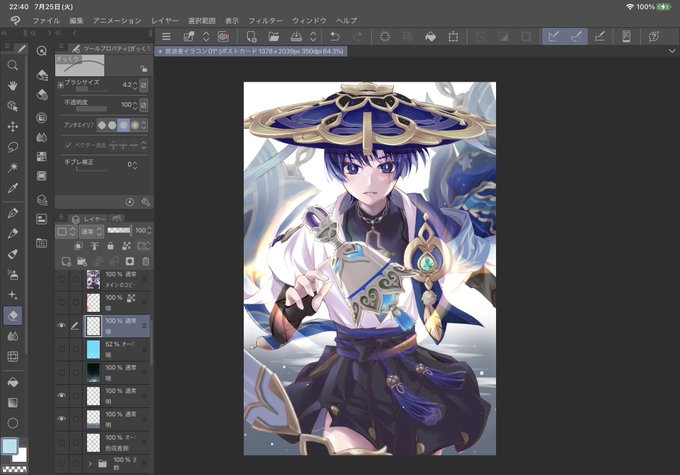The height and width of the screenshot is (475, 680).
Task: Select the Pen tool
Action: pos(13,213)
